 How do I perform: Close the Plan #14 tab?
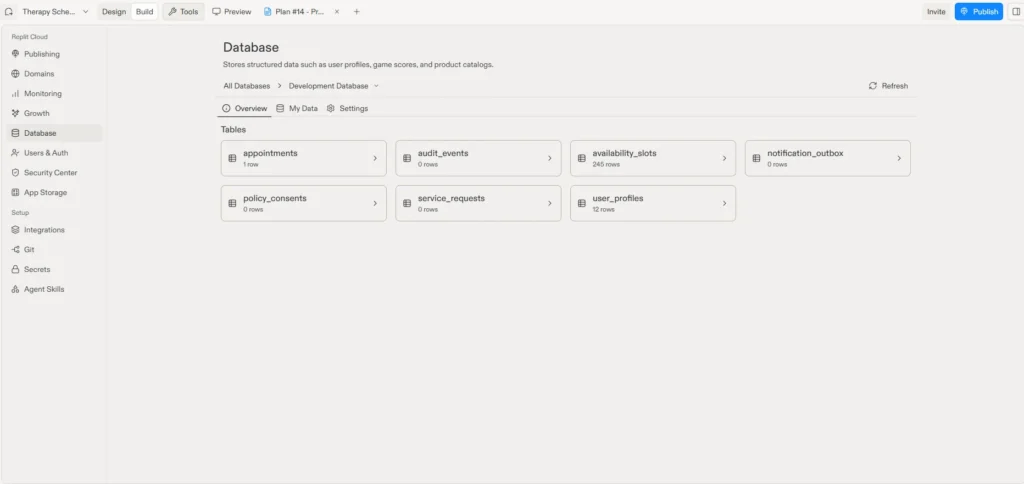[x=337, y=12]
